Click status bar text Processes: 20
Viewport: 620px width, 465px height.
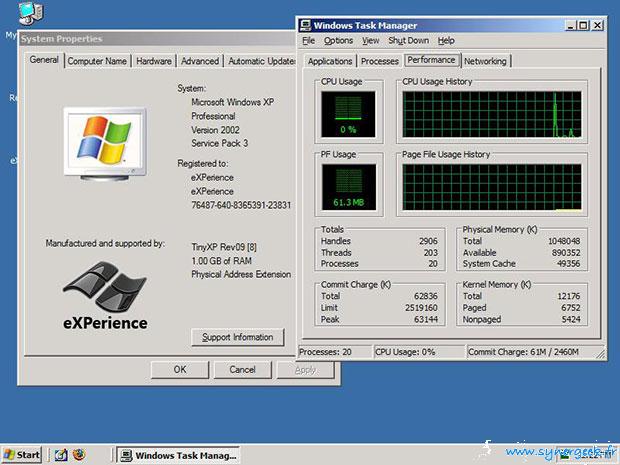pyautogui.click(x=325, y=352)
